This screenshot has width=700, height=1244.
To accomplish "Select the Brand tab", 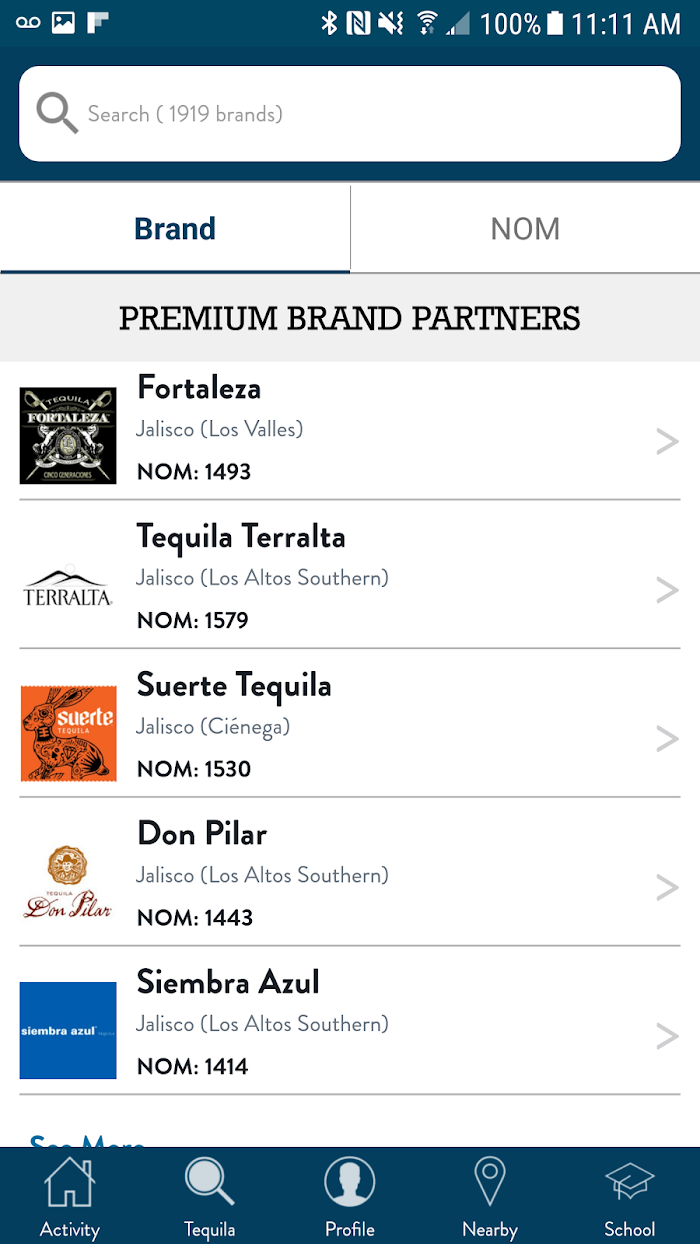I will coord(175,229).
